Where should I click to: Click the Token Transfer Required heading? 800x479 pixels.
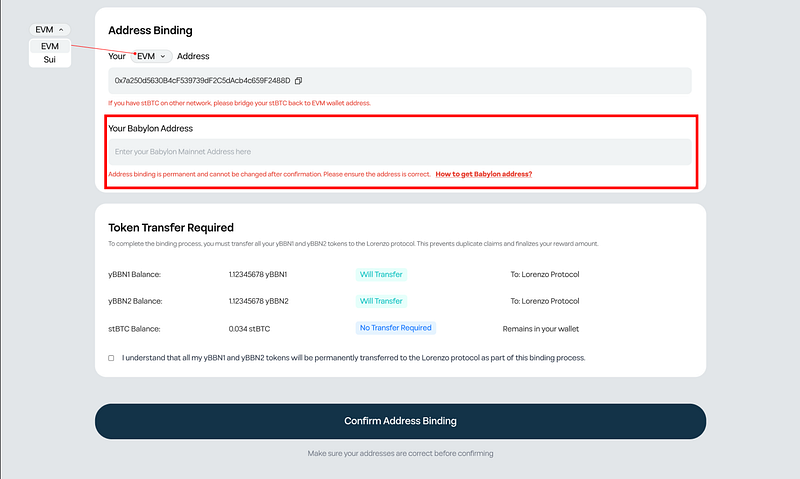(171, 228)
